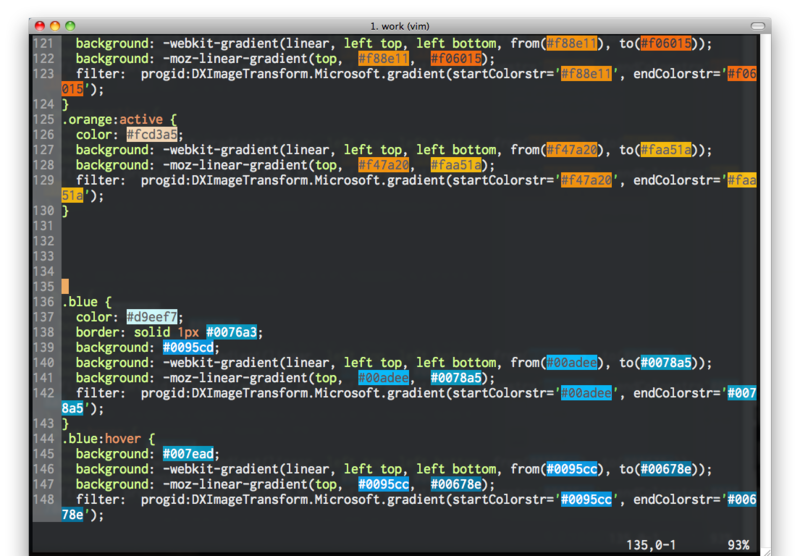The height and width of the screenshot is (556, 800).
Task: Click 'border:' property on line 138
Action: [x=101, y=333]
